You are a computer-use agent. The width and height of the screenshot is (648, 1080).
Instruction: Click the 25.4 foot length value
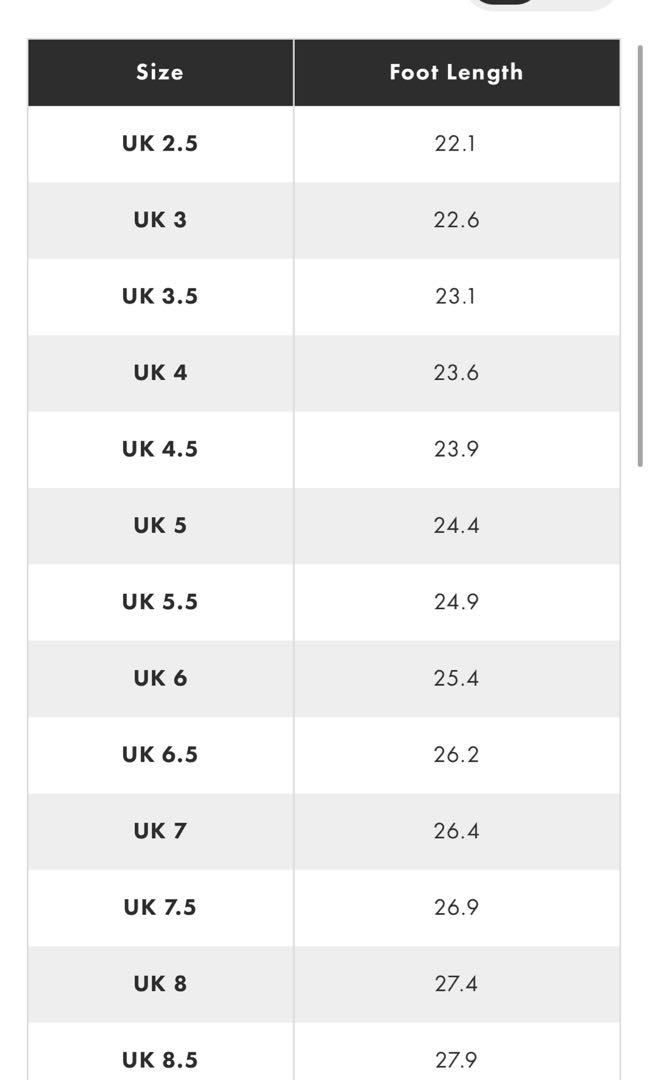456,678
